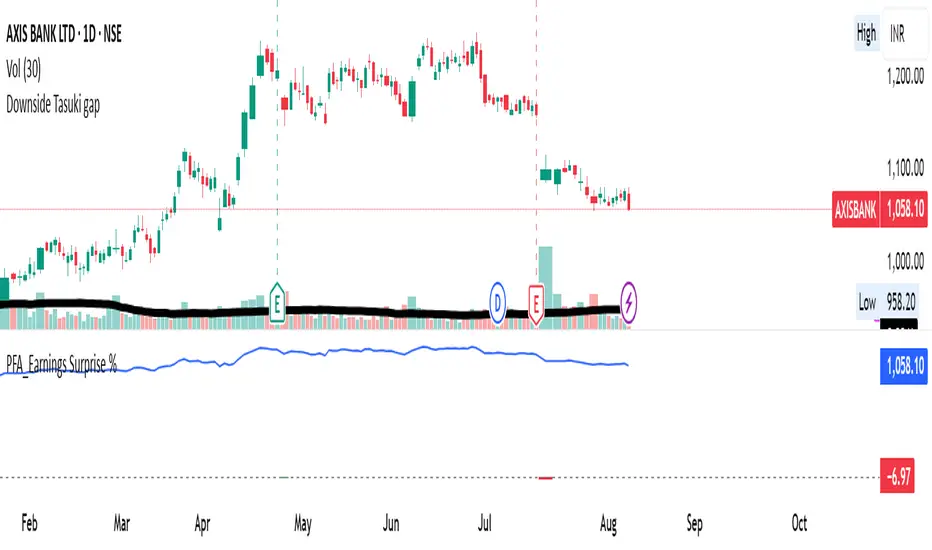932x550 pixels.
Task: Select the PFA_Earnings Surprise % legend
Action: (61, 364)
